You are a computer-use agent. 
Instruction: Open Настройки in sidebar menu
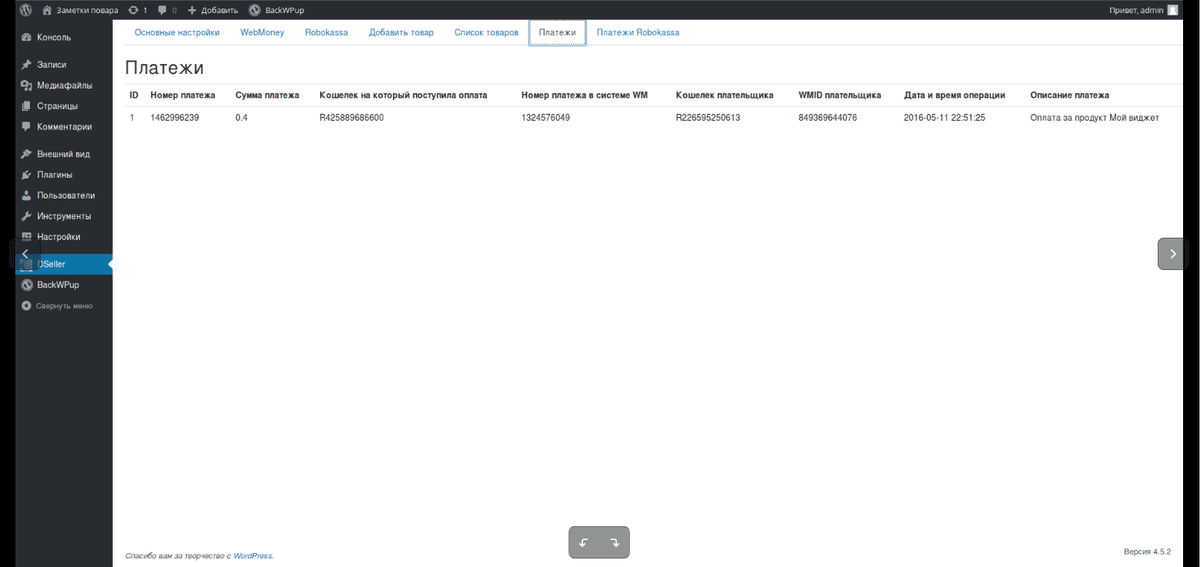pos(59,237)
